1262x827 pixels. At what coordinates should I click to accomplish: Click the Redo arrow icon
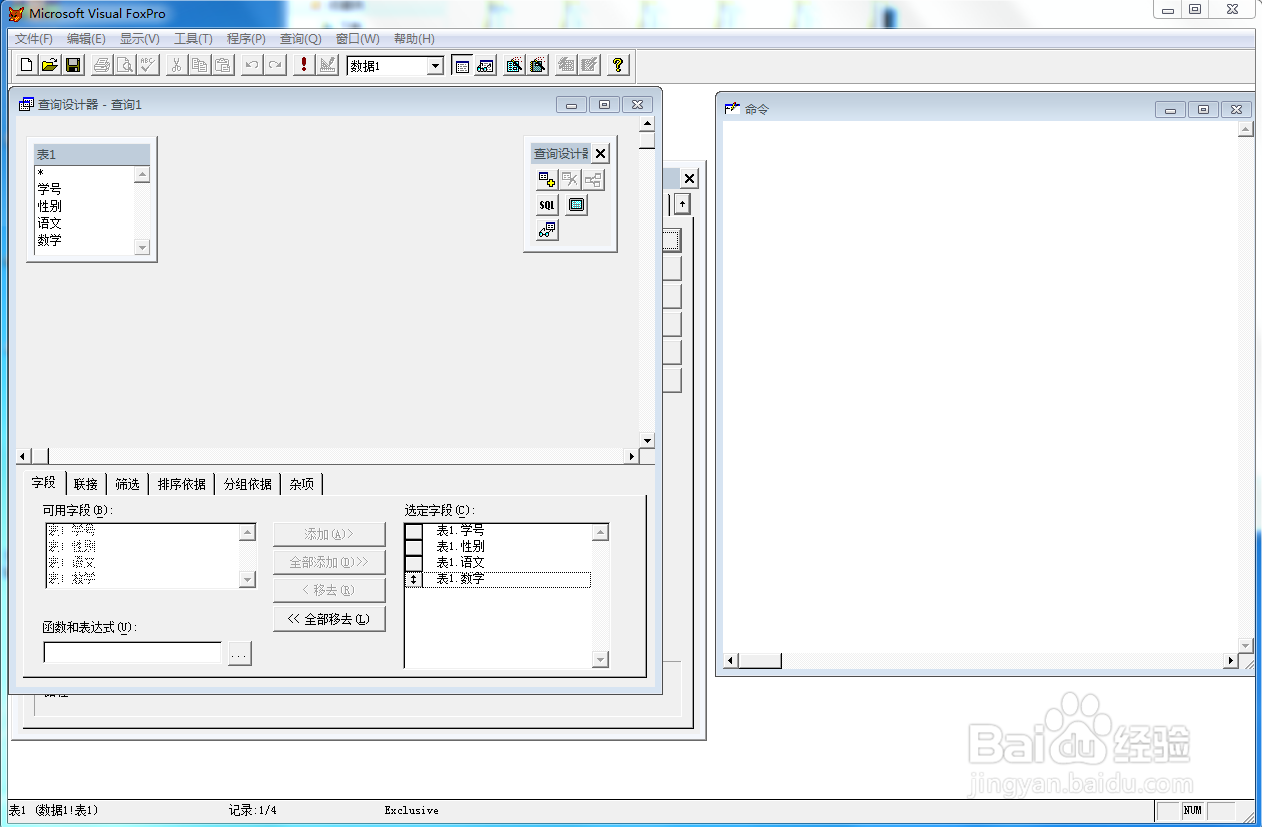click(275, 65)
